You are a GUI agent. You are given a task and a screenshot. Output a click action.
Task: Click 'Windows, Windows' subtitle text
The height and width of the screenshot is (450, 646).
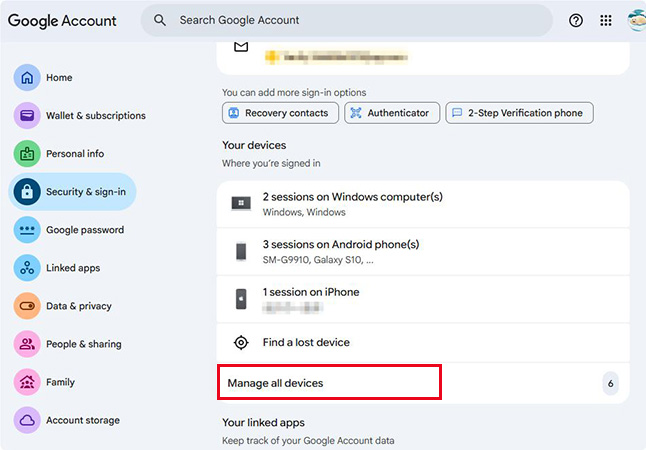(x=304, y=212)
